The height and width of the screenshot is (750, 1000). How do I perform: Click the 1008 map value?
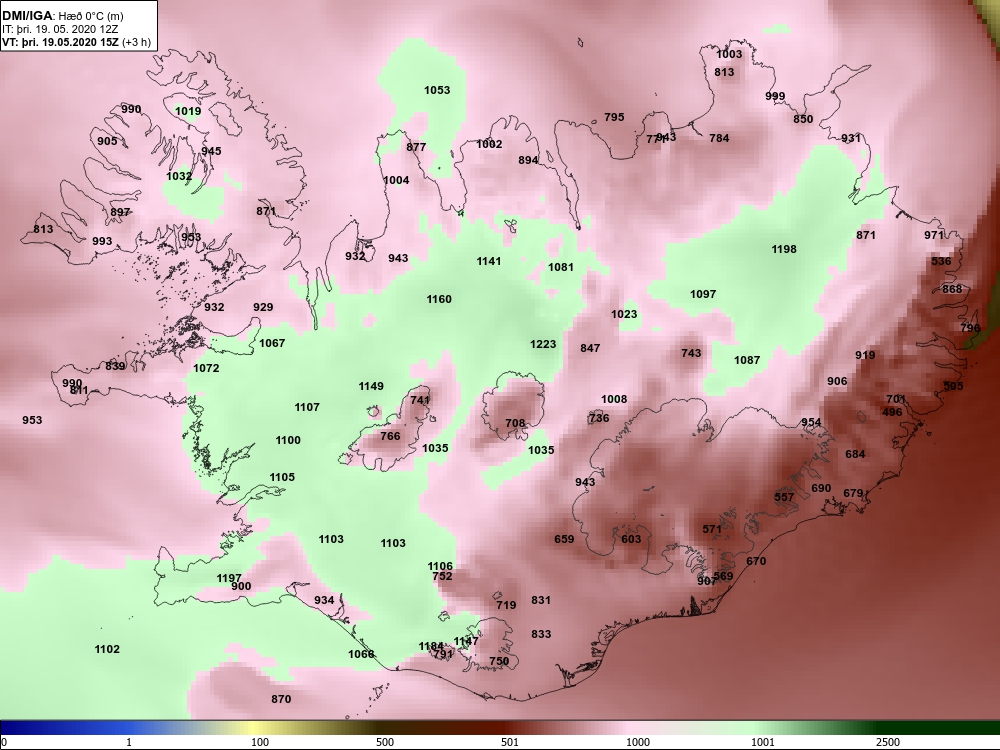(x=614, y=399)
